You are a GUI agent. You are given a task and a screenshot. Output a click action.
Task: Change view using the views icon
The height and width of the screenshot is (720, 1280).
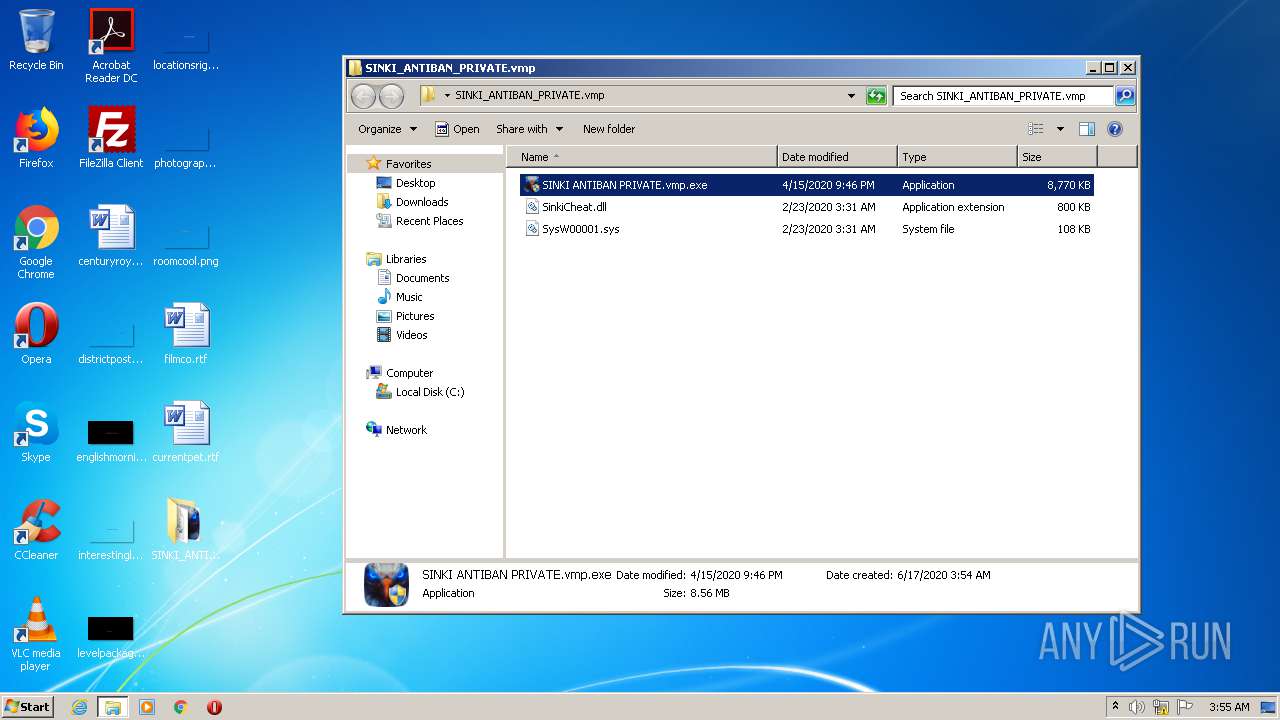tap(1036, 129)
